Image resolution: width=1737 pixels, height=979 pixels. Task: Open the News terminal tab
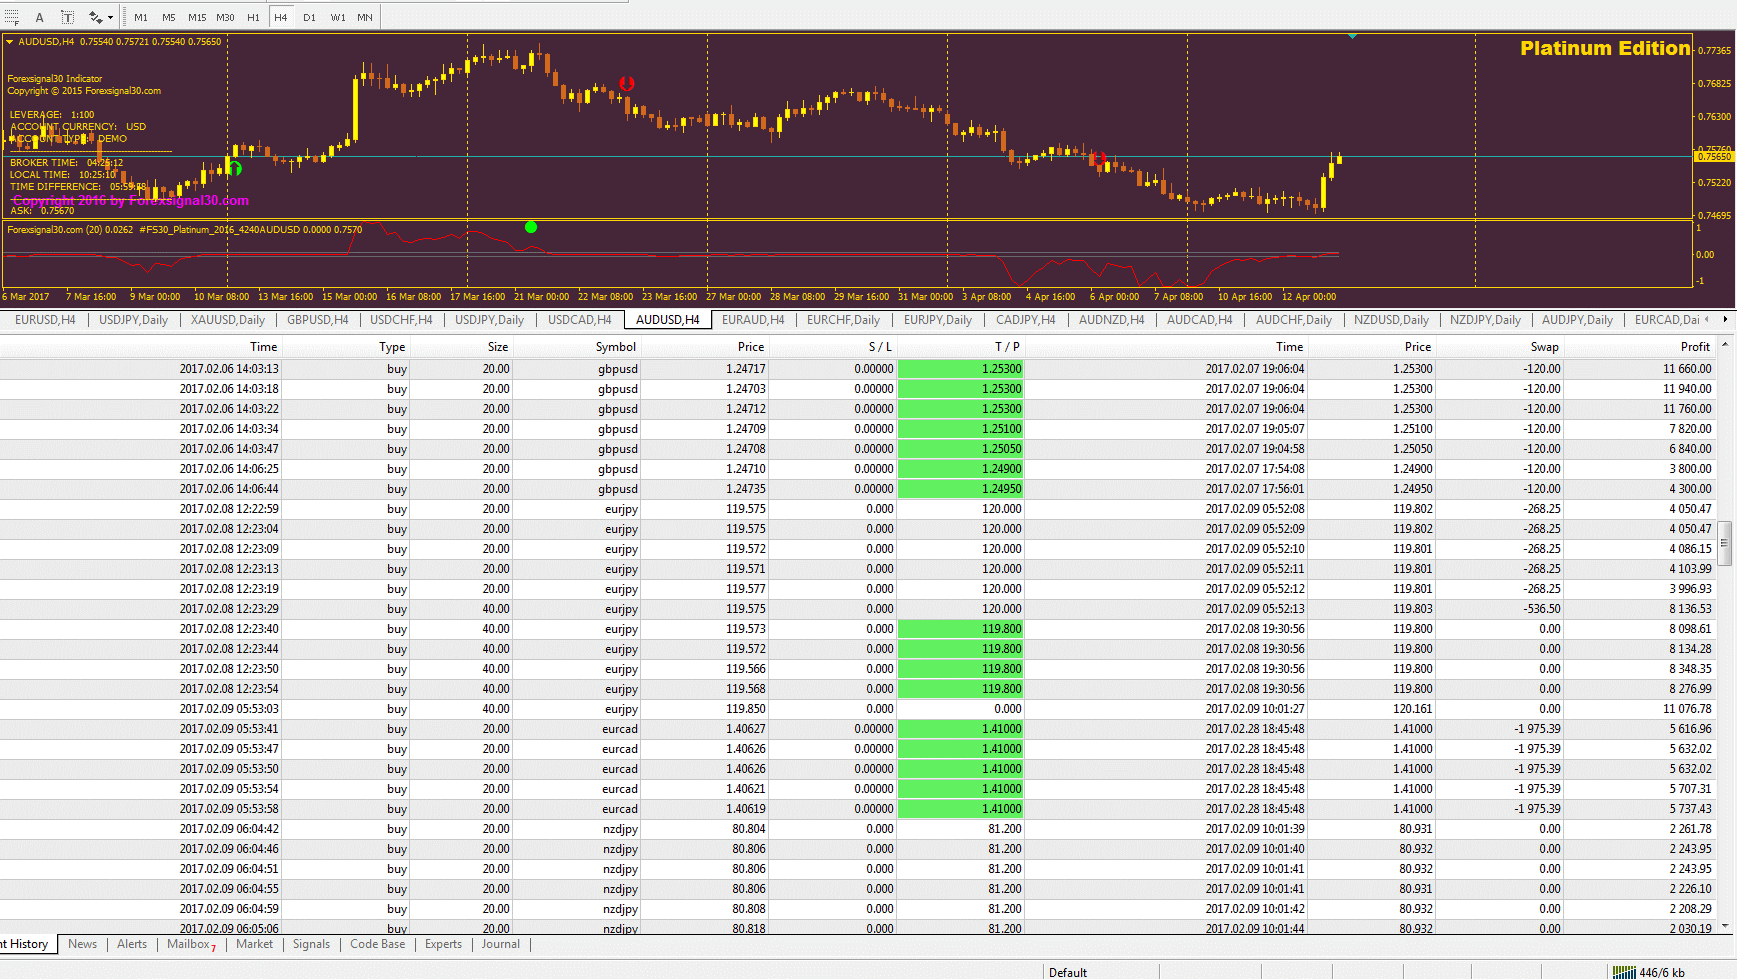coord(83,944)
